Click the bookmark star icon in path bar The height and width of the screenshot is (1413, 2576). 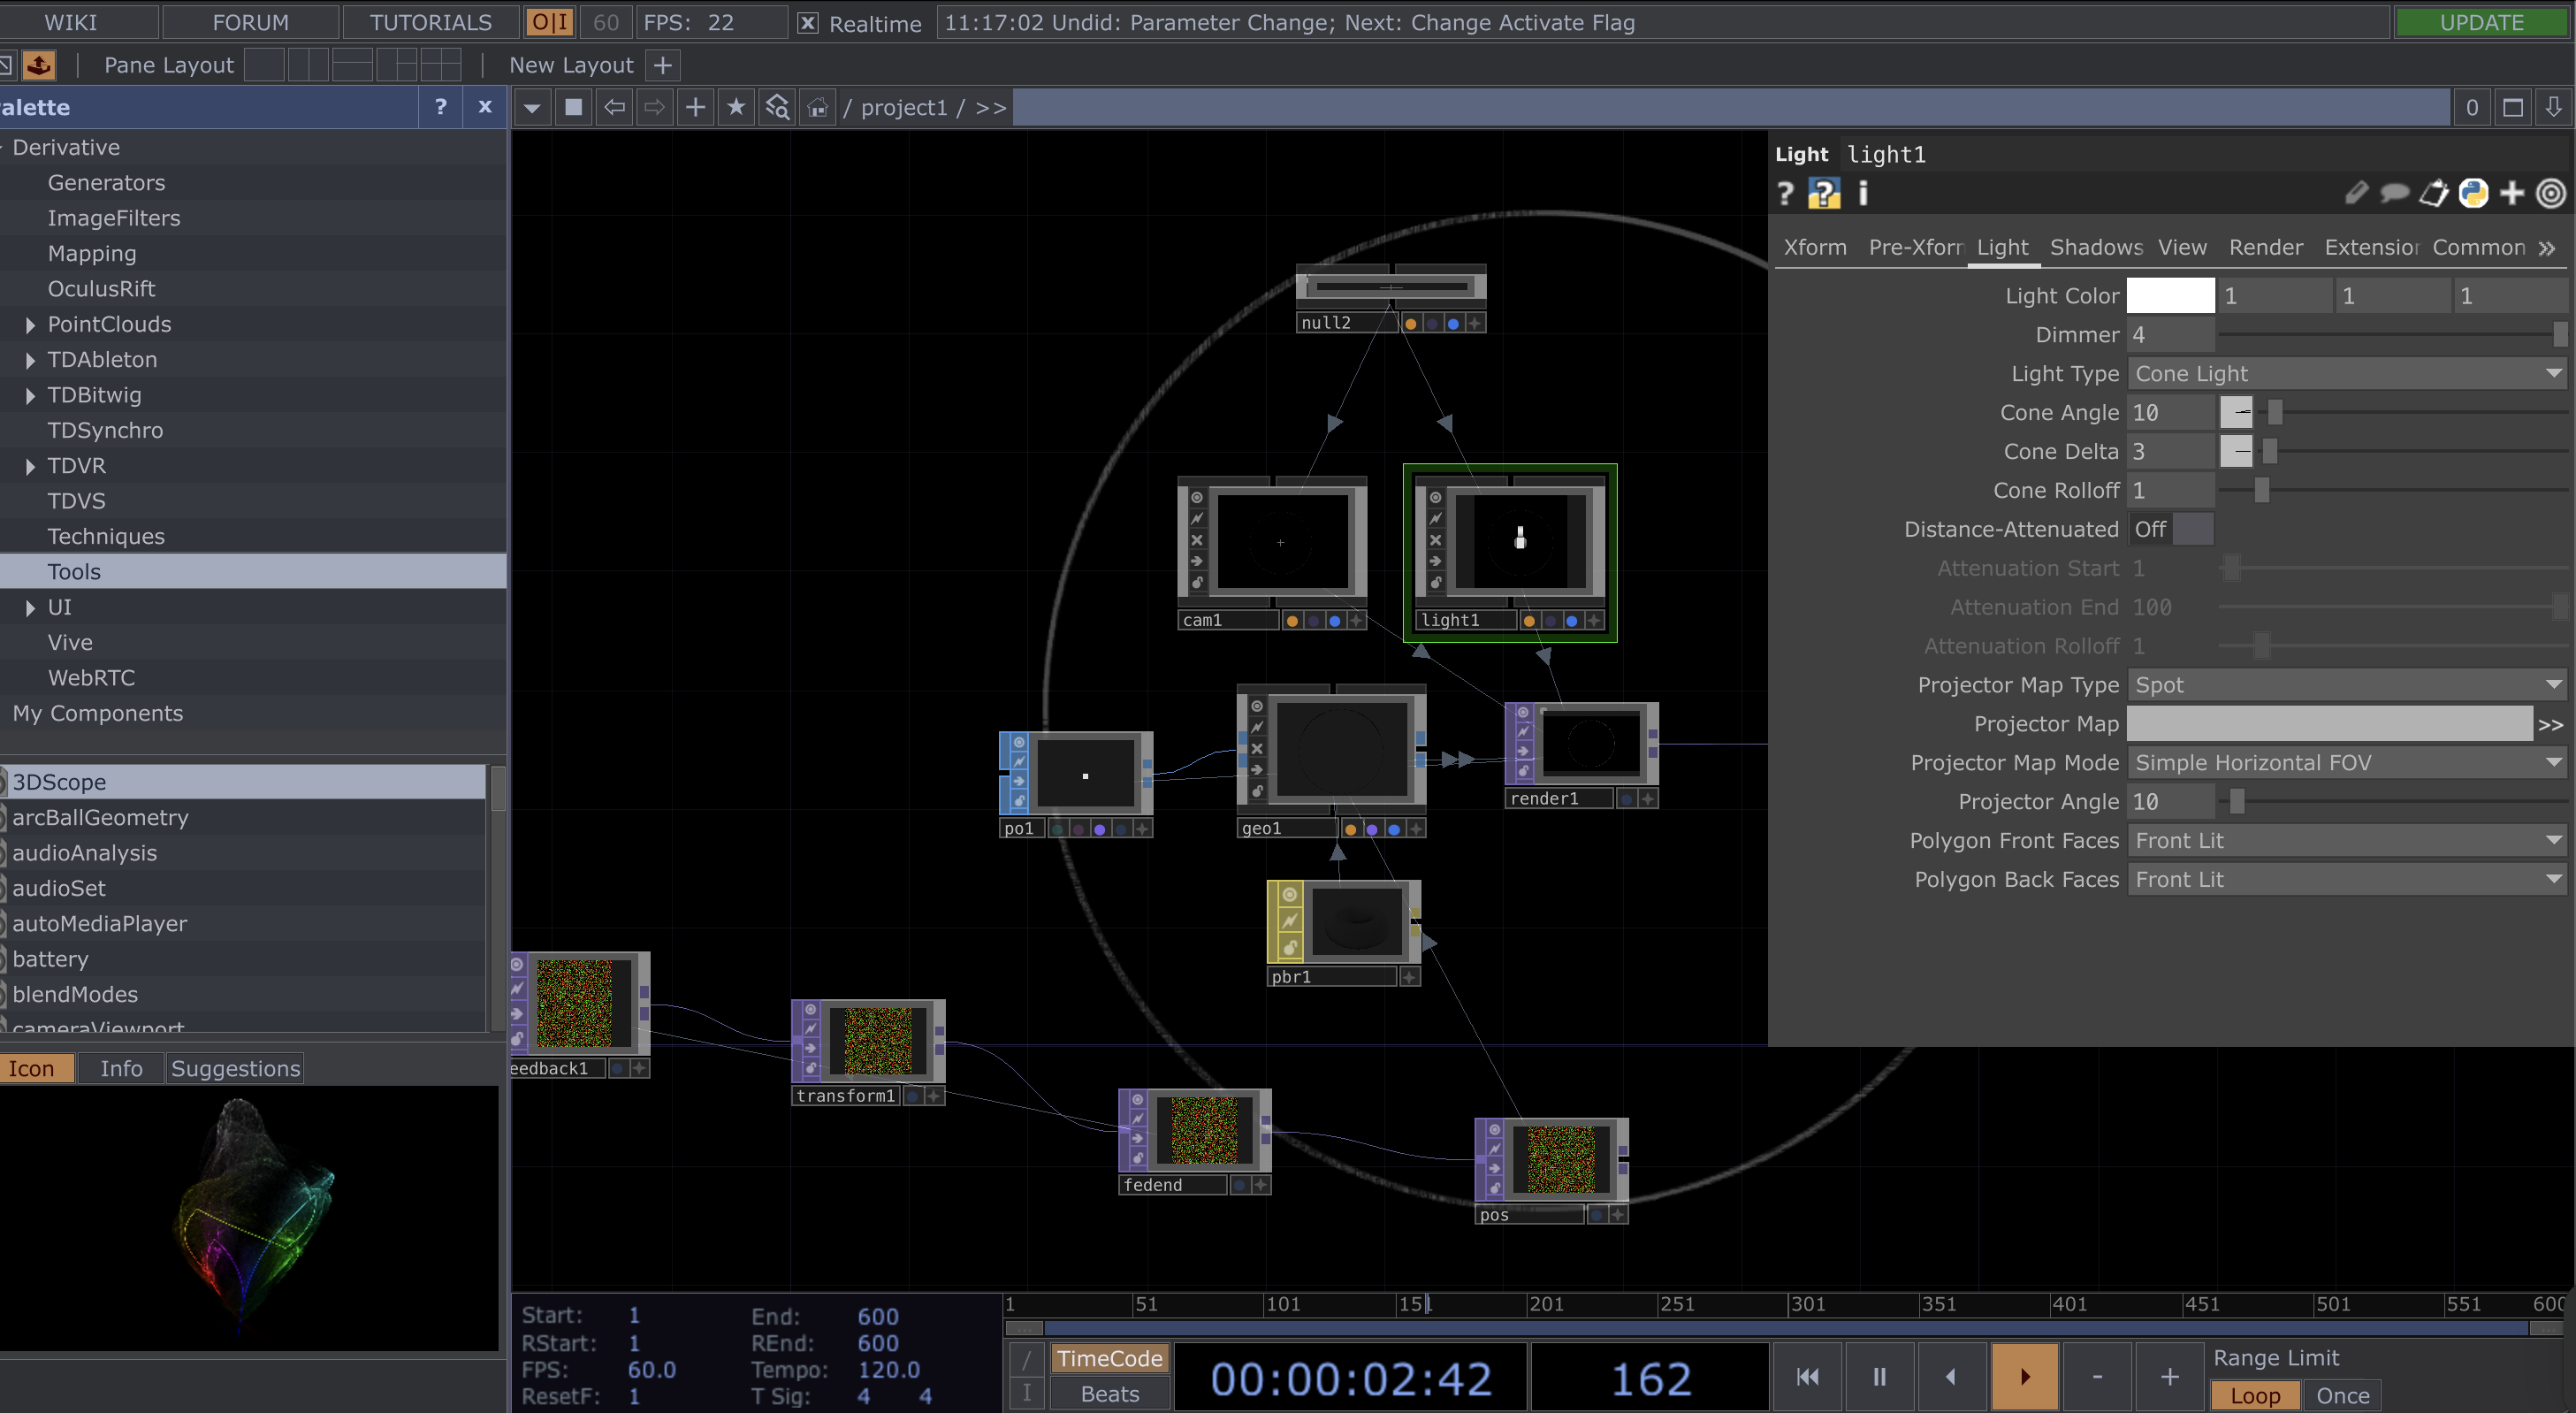click(736, 107)
